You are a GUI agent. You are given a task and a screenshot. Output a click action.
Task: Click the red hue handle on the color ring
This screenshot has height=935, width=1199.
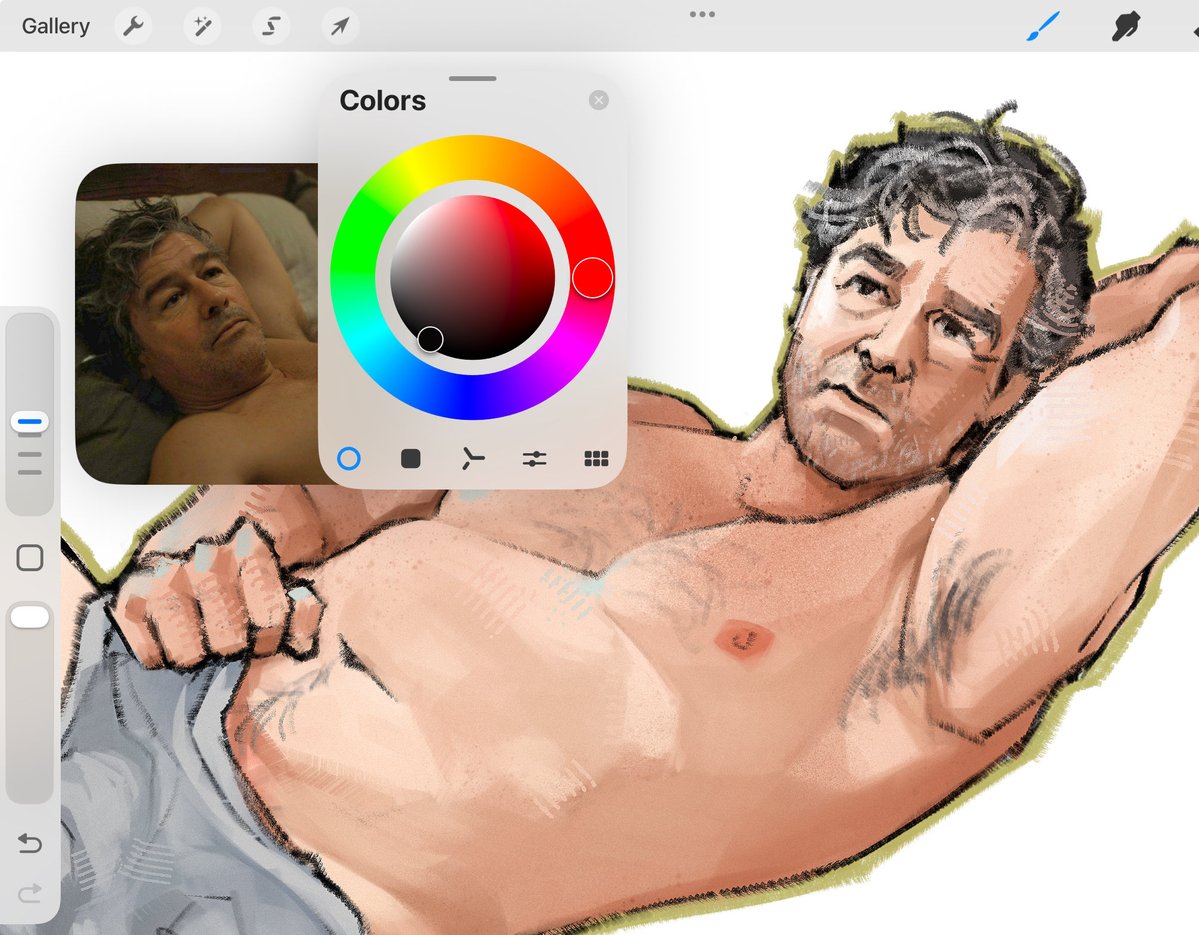pyautogui.click(x=593, y=278)
